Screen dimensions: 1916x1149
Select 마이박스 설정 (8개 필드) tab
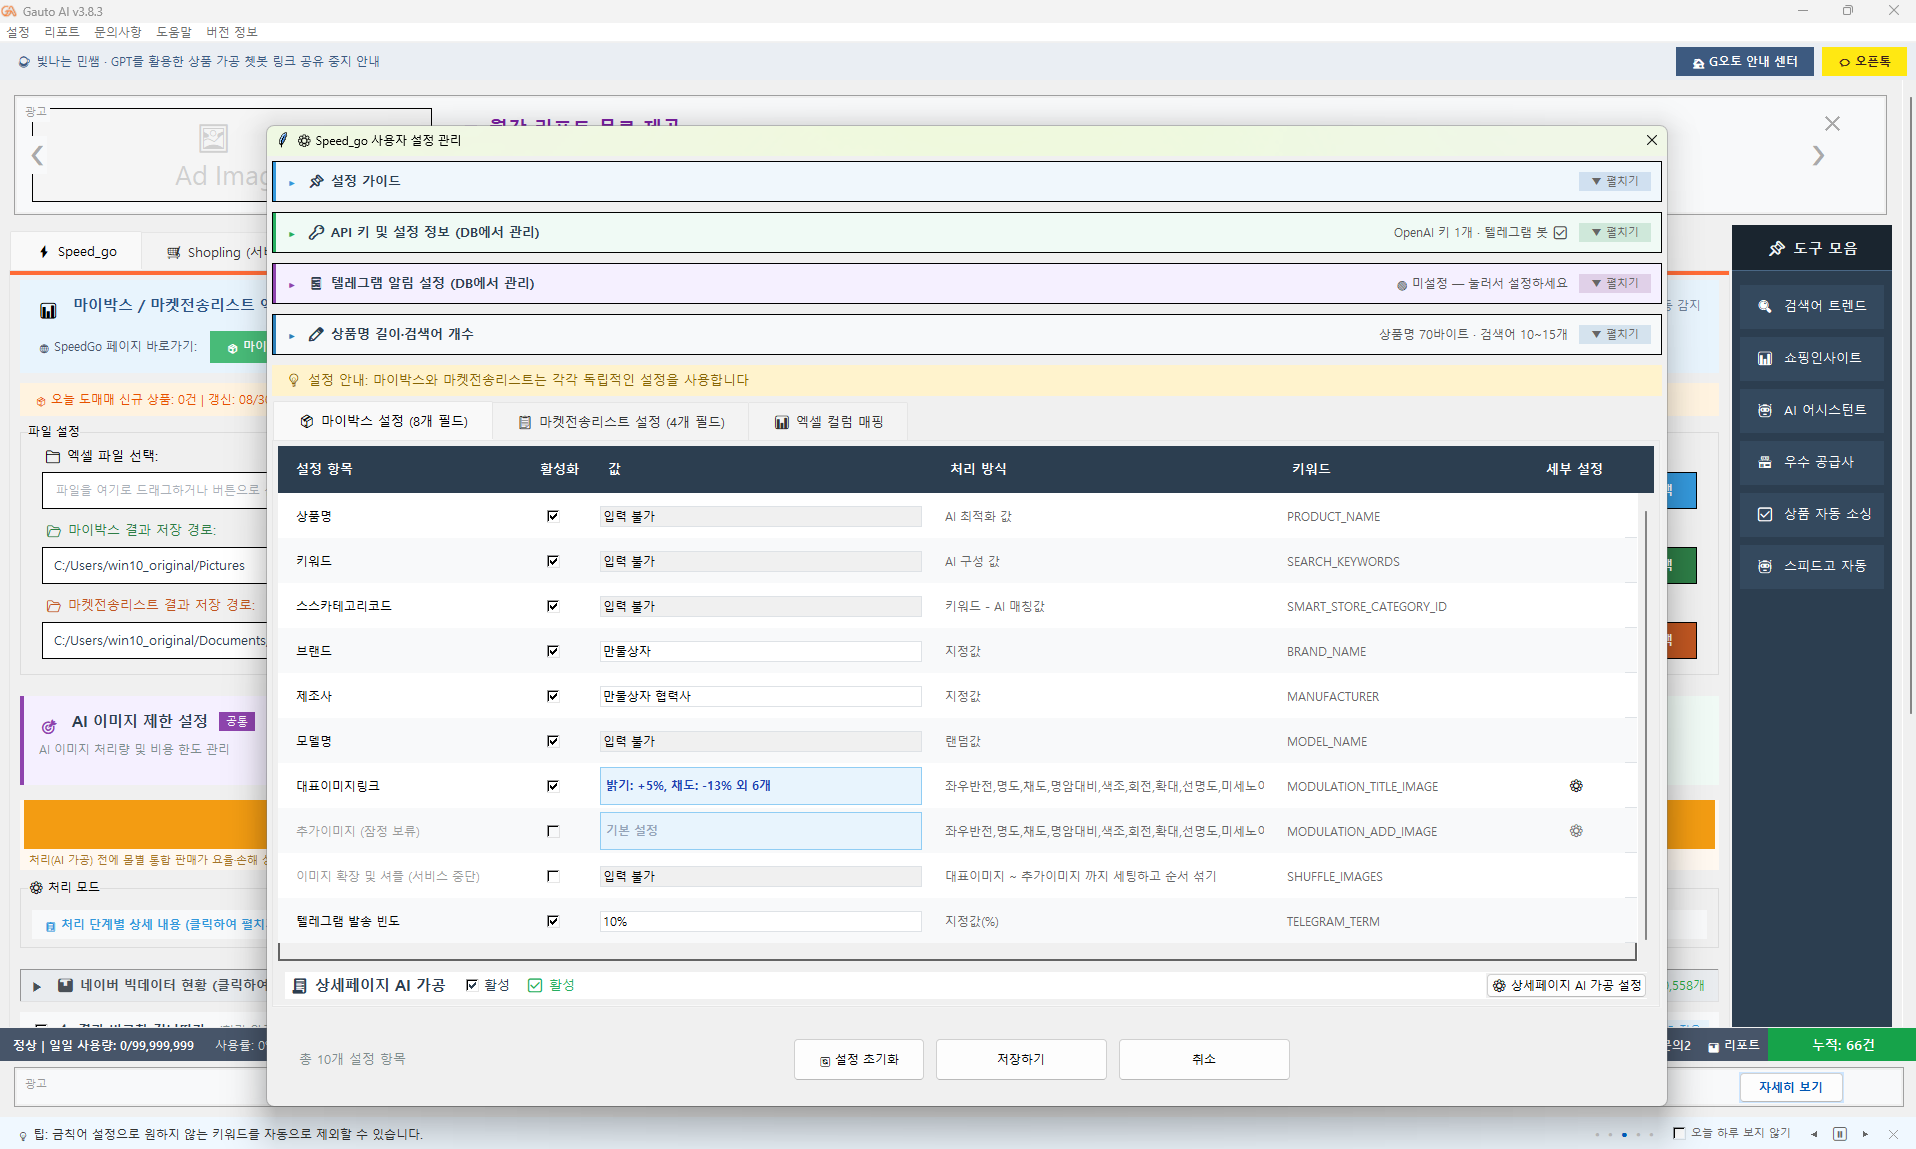click(384, 421)
